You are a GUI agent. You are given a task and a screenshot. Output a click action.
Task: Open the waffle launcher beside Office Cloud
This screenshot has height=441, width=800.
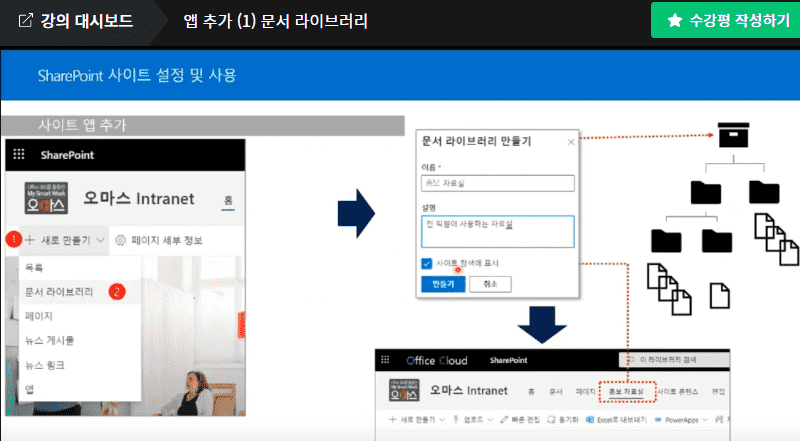pyautogui.click(x=385, y=360)
